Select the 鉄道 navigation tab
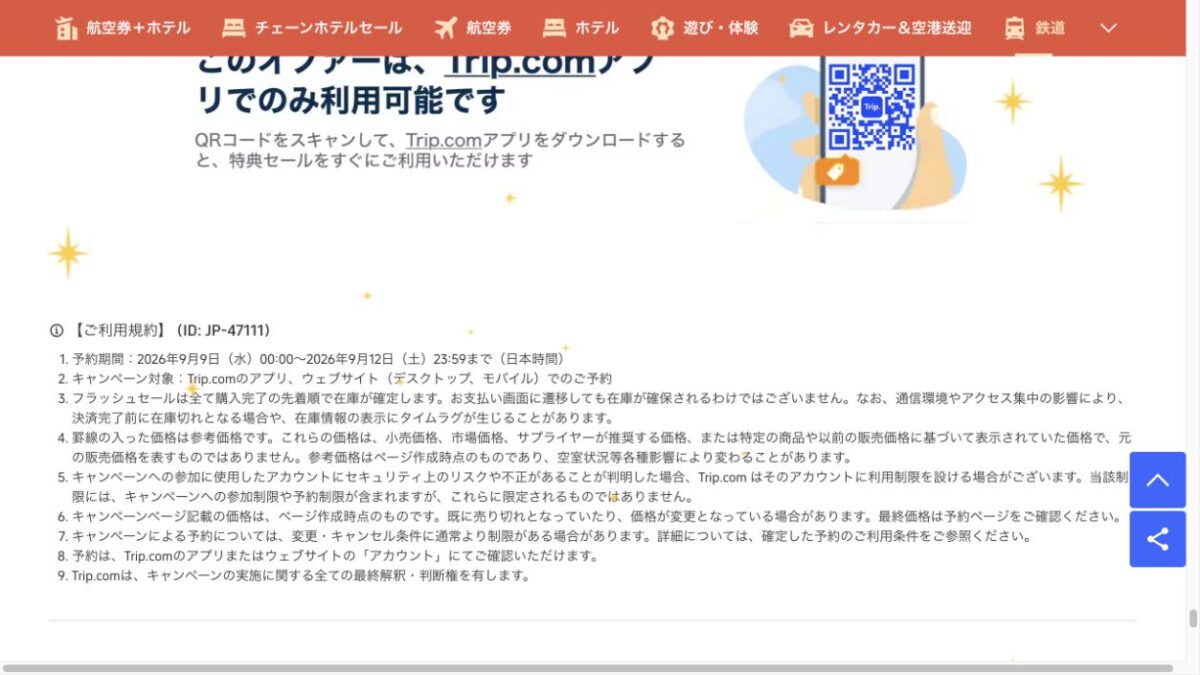This screenshot has height=675, width=1200. tap(1034, 28)
